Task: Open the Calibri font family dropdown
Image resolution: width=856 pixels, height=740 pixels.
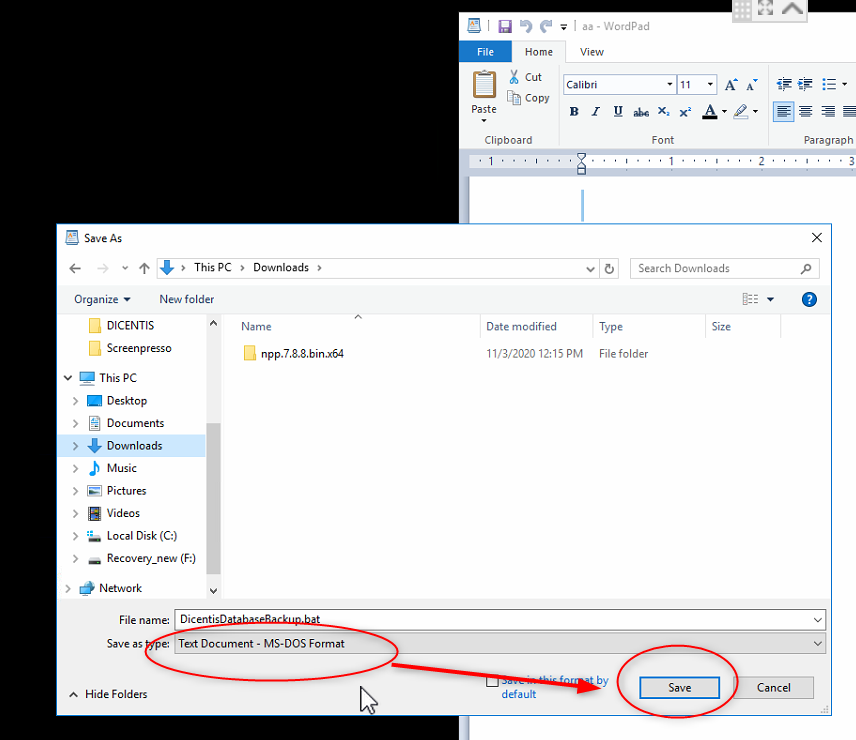Action: tap(669, 85)
